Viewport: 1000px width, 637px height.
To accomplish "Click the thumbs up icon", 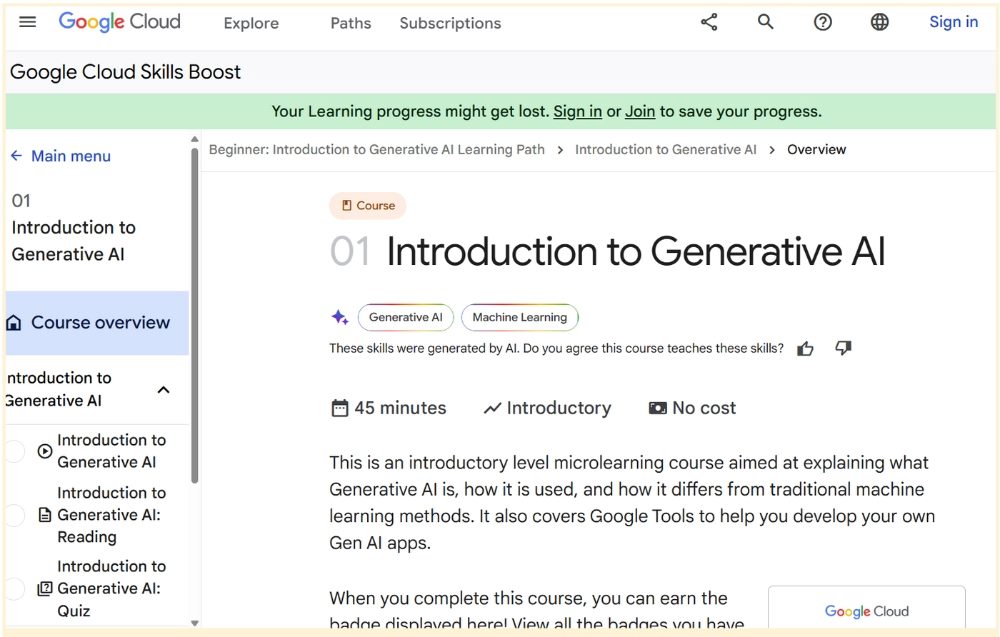I will pyautogui.click(x=805, y=348).
